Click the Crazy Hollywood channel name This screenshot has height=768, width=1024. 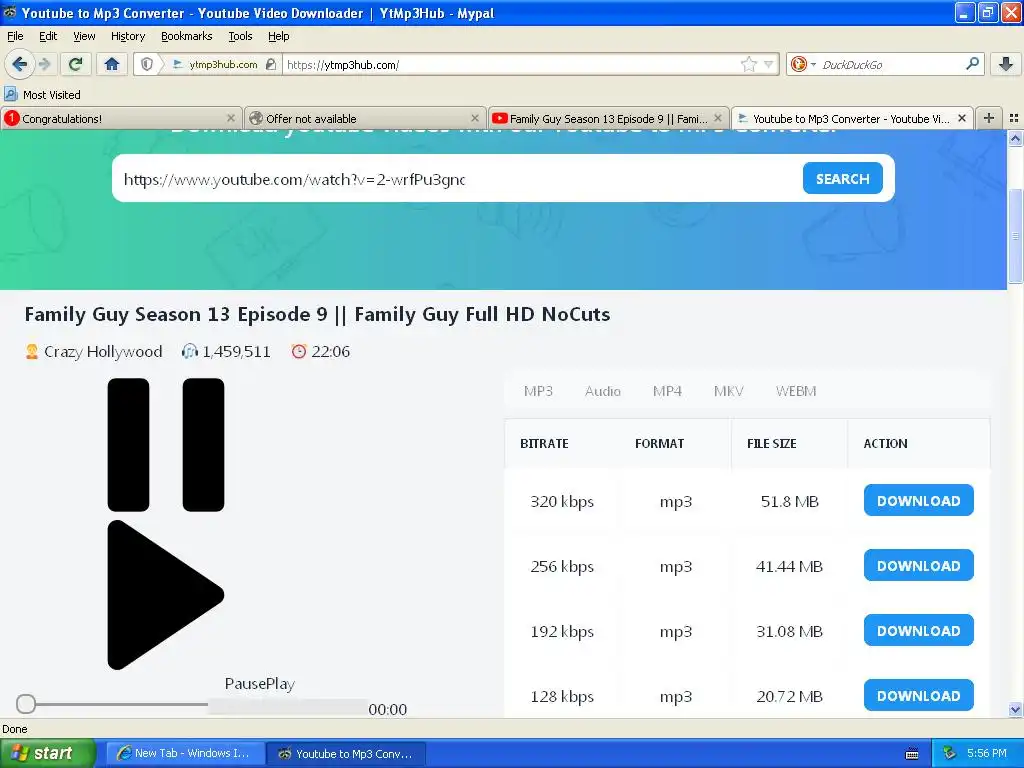click(103, 351)
